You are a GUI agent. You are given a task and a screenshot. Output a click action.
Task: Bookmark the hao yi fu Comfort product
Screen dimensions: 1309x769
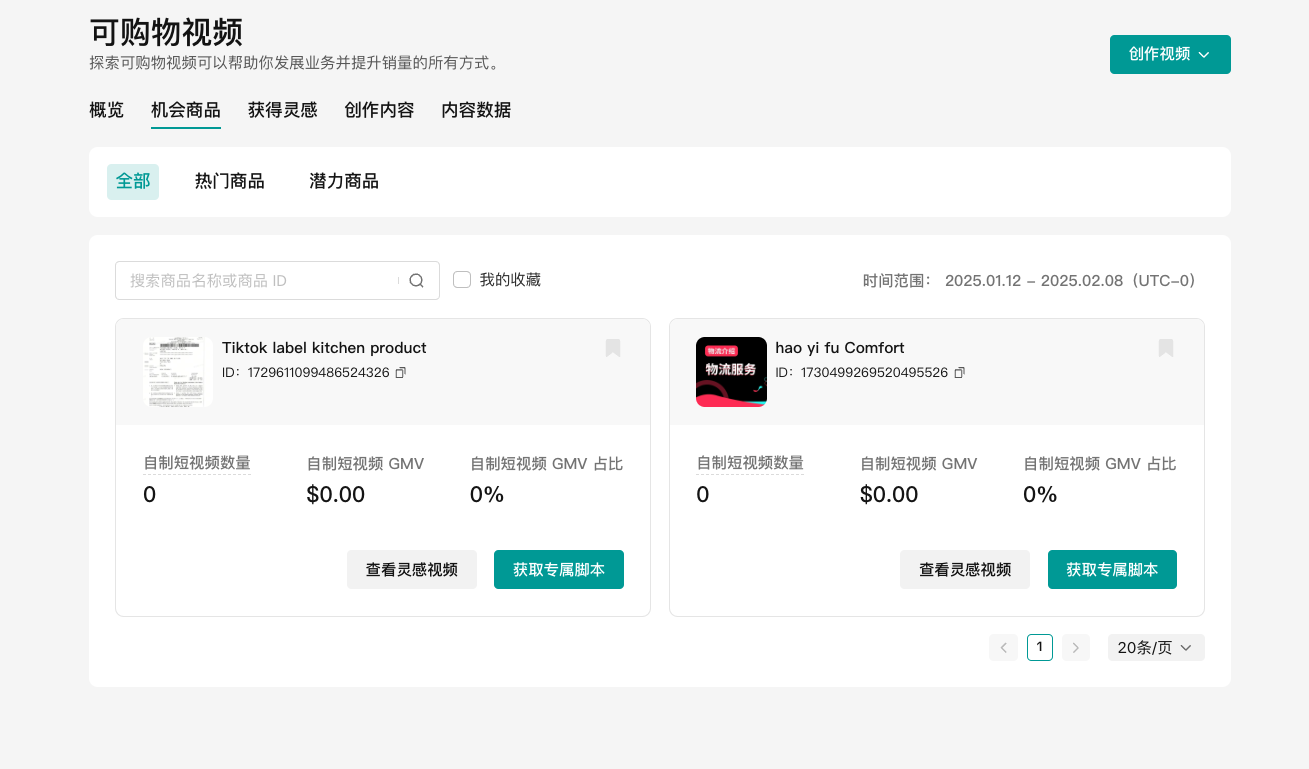[1165, 348]
